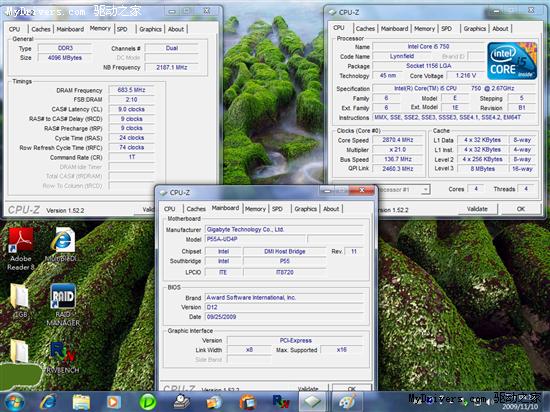Click the Intel Core i5 logo in CPU-Z
550x412 pixels.
click(x=512, y=61)
